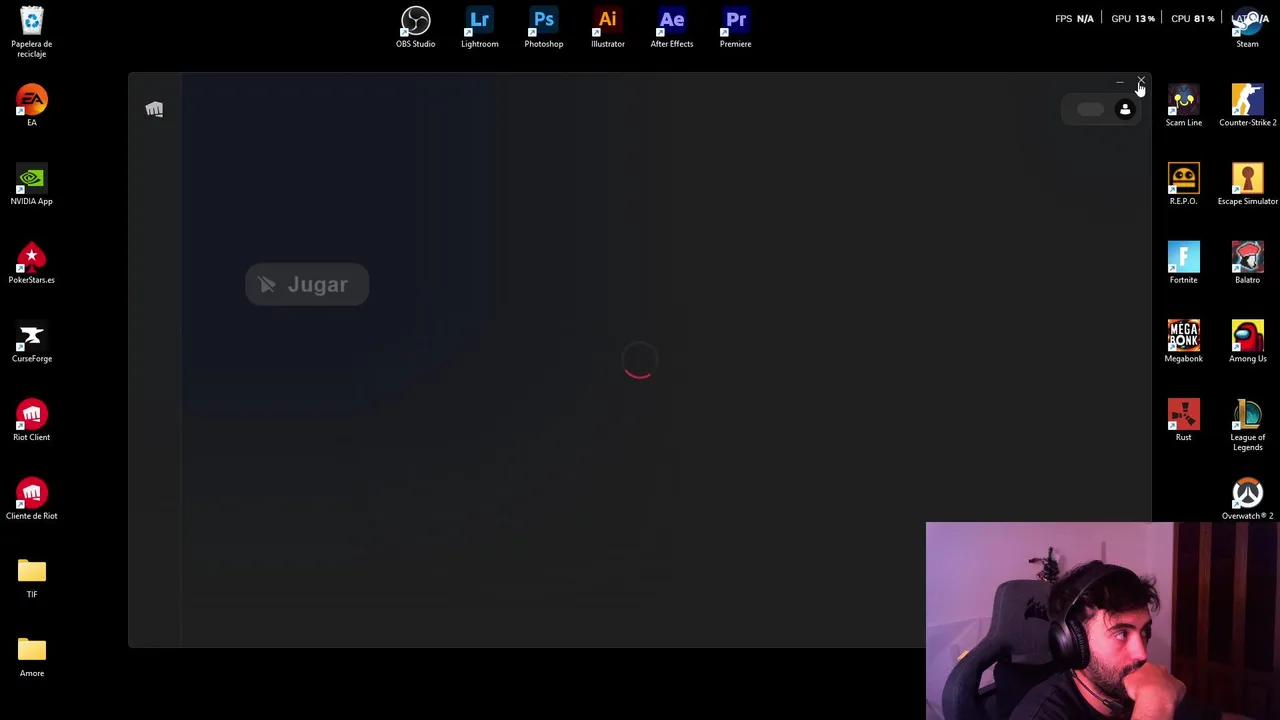Select the Steam desktop shortcut
Viewport: 1280px width, 720px height.
pyautogui.click(x=1248, y=27)
